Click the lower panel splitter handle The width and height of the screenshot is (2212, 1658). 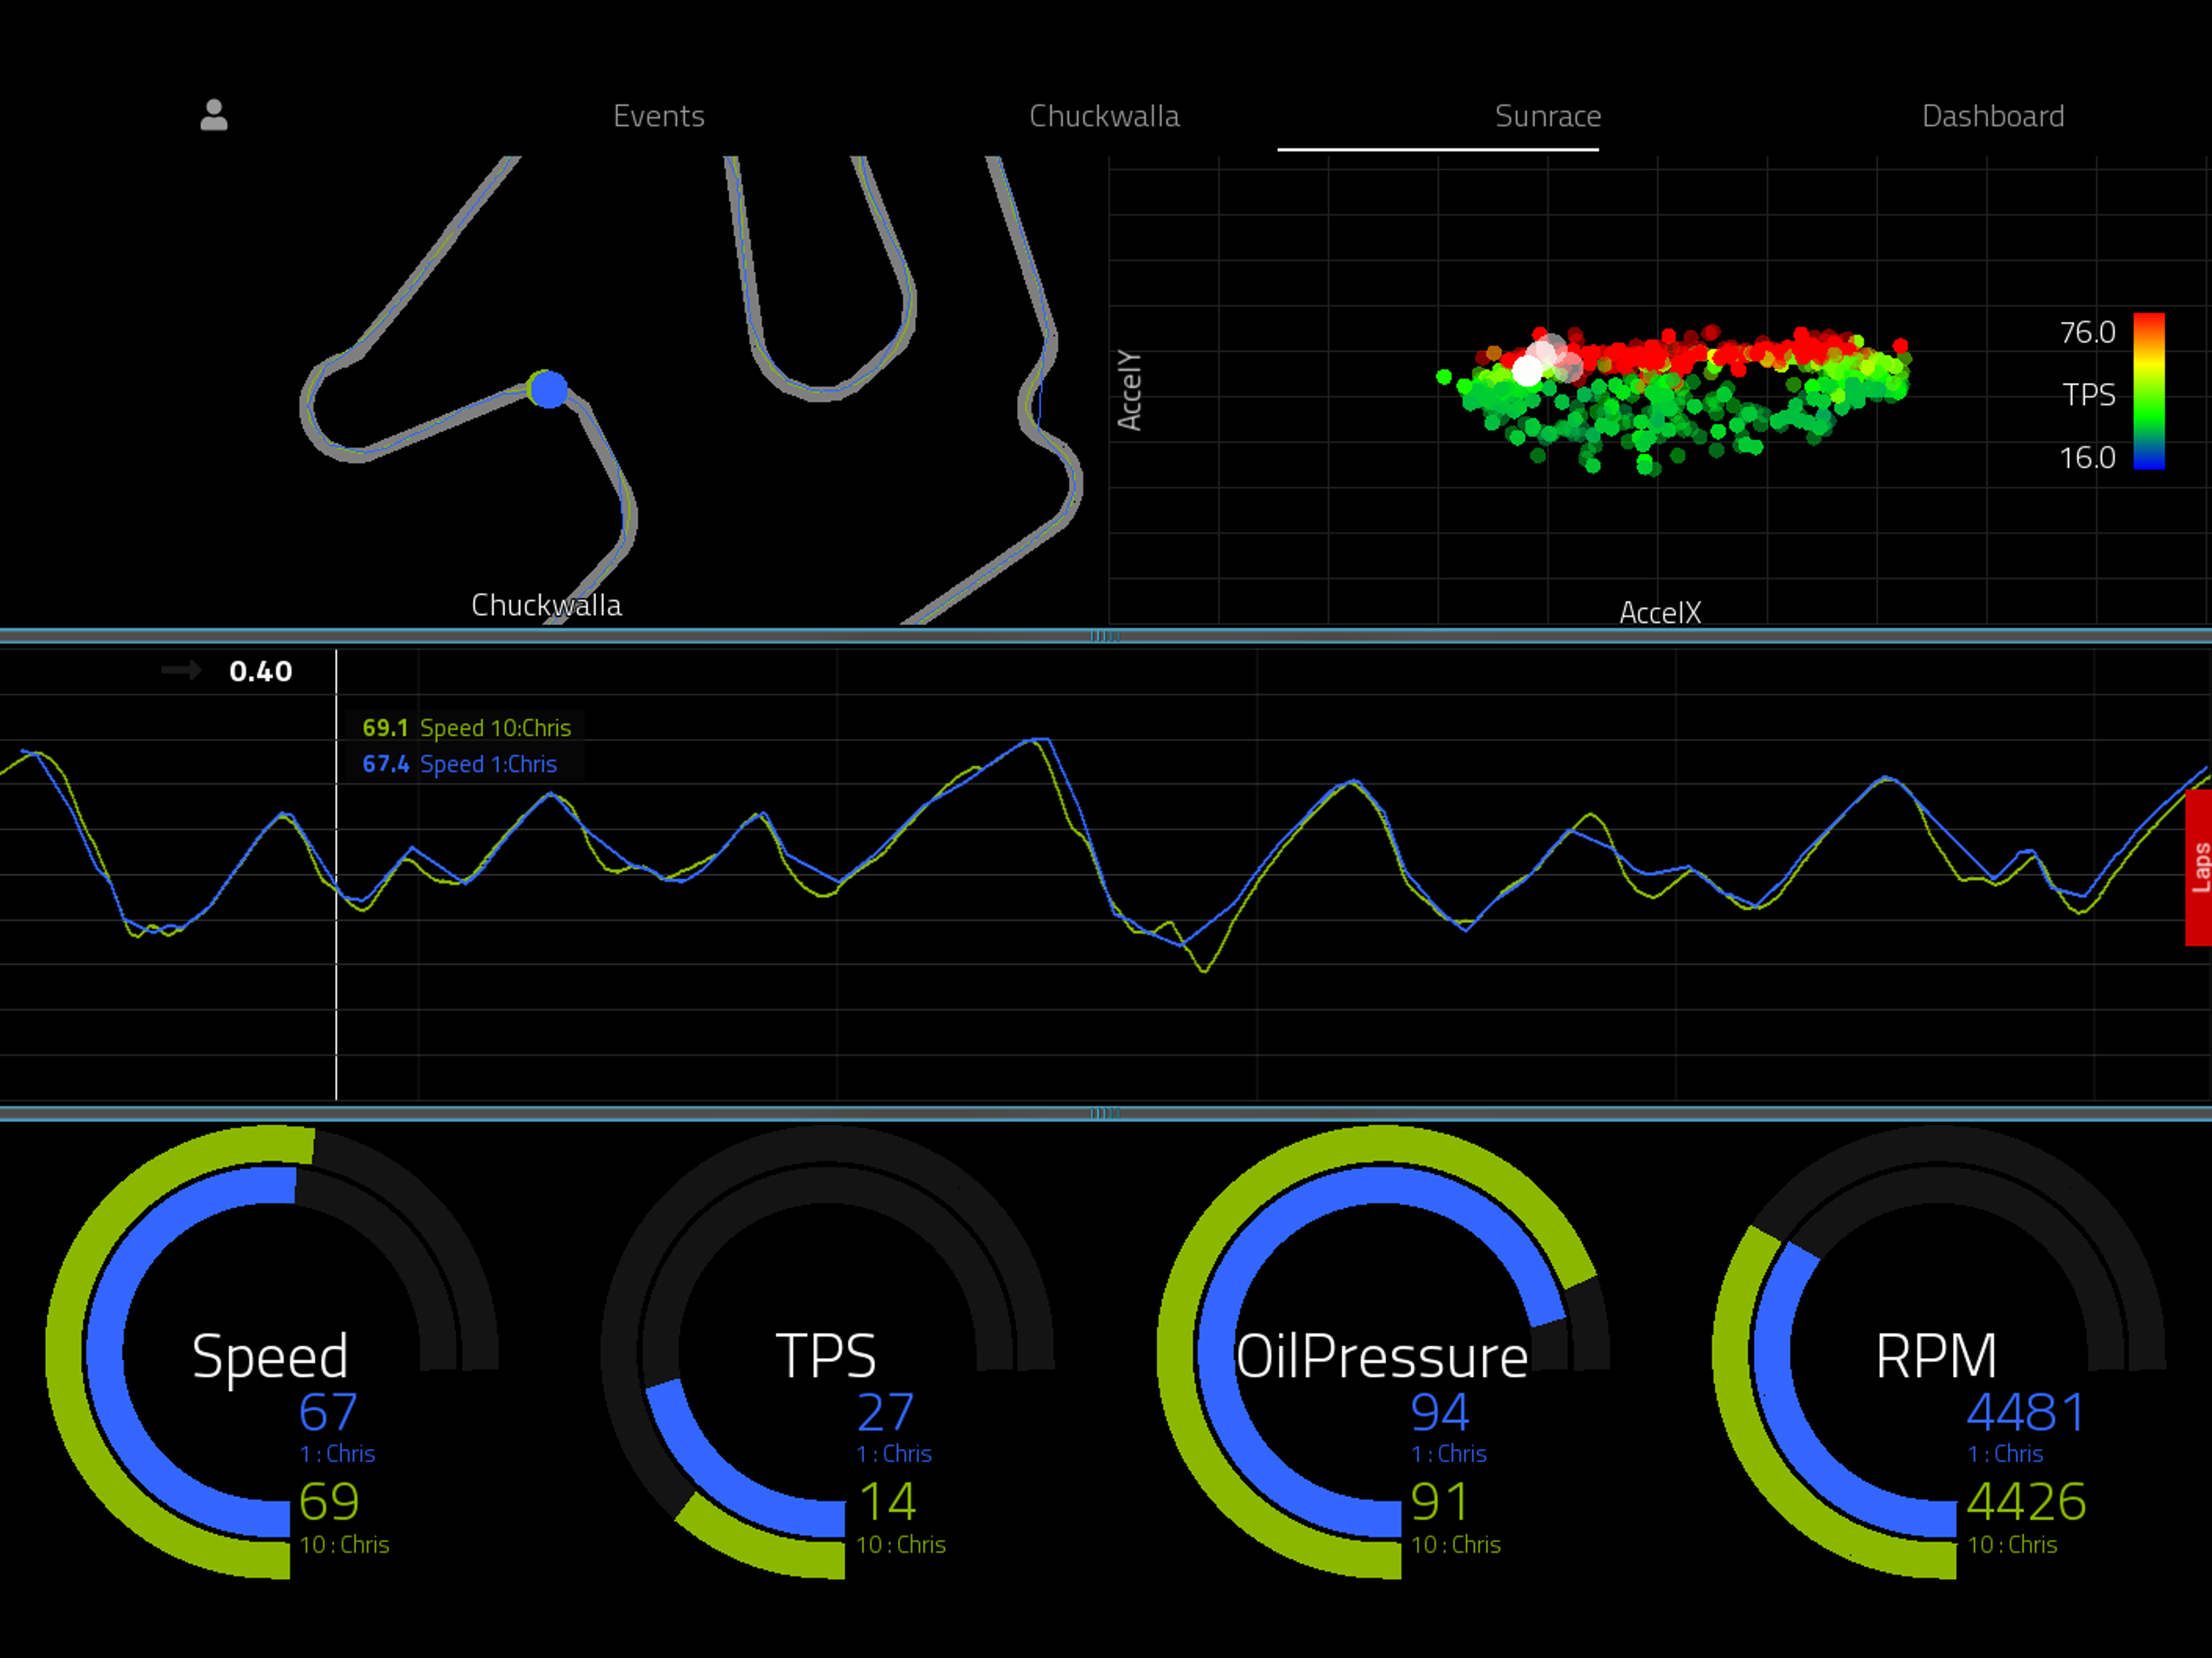point(1105,1113)
